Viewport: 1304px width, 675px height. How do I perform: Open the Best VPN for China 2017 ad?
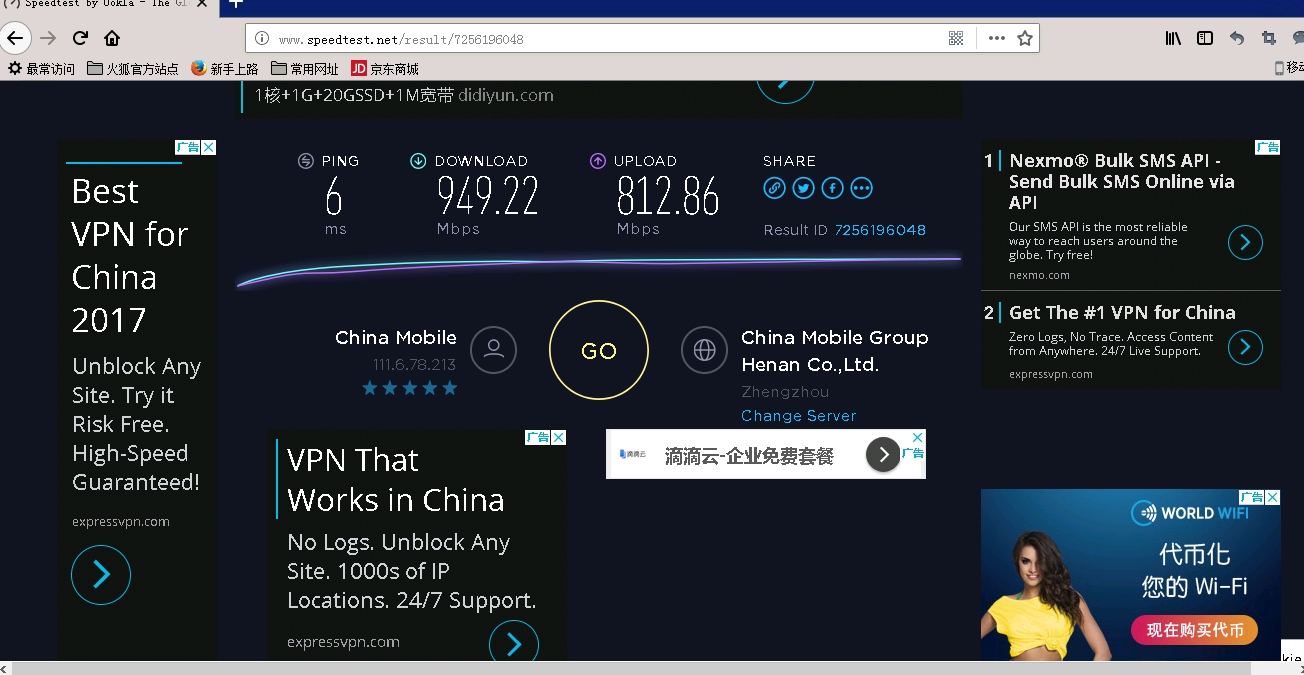click(x=130, y=255)
